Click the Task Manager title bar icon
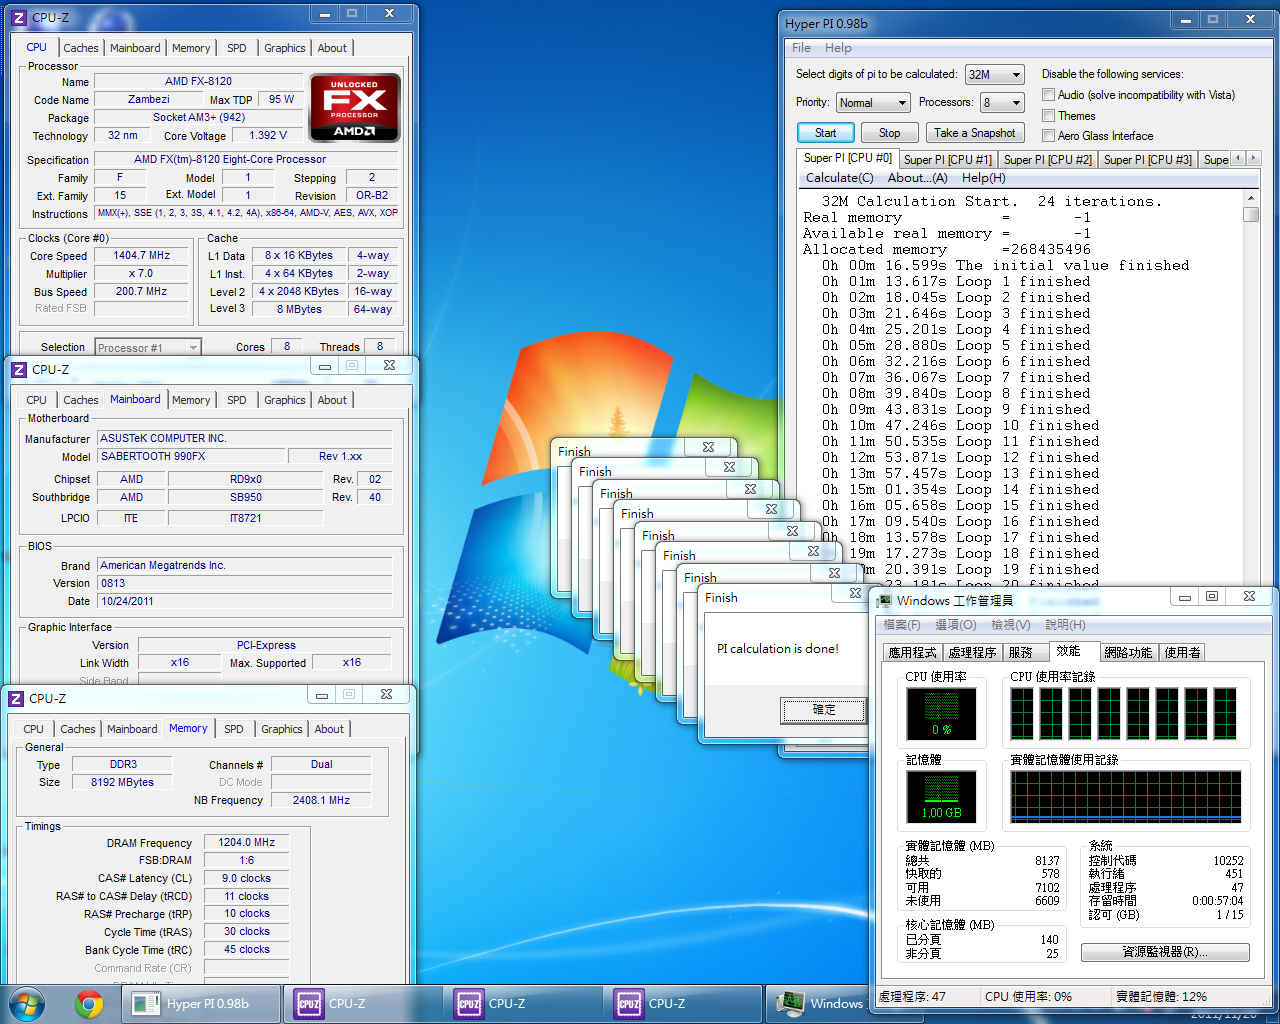The image size is (1280, 1024). click(x=884, y=600)
